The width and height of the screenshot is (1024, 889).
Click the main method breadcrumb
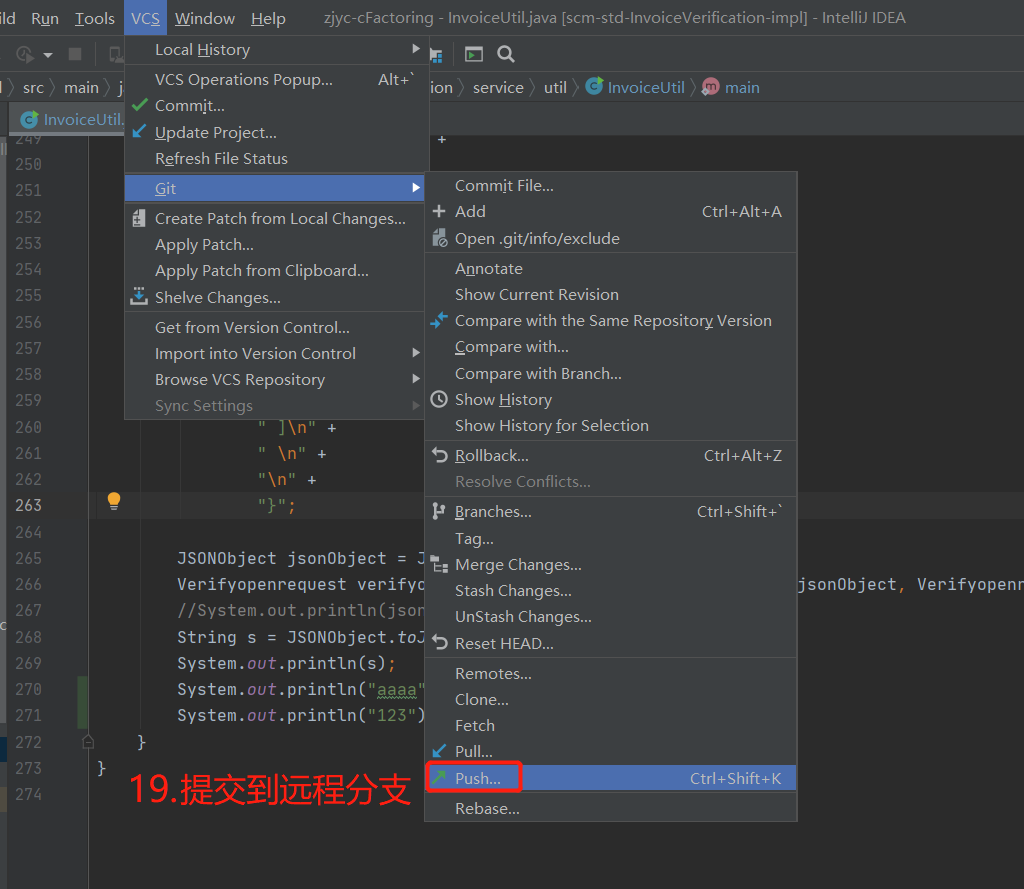click(x=731, y=87)
